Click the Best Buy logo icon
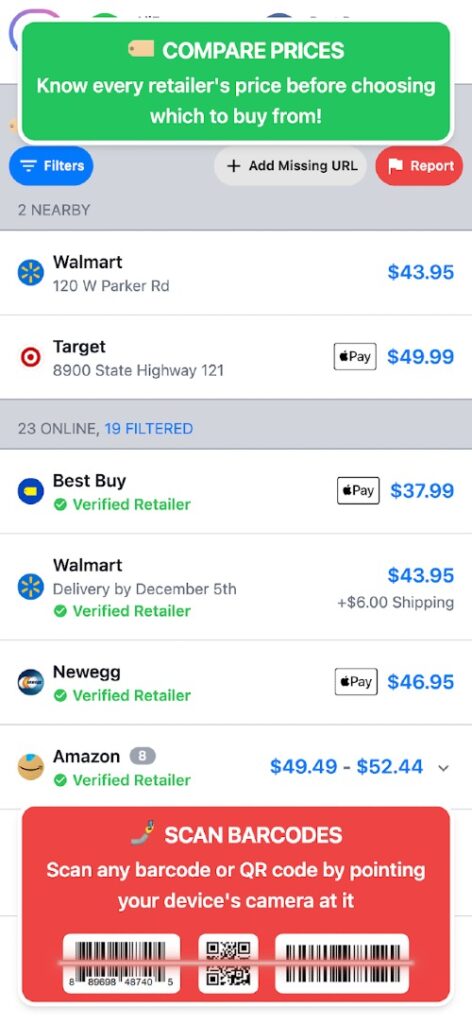This screenshot has height=1024, width=472. (x=31, y=491)
